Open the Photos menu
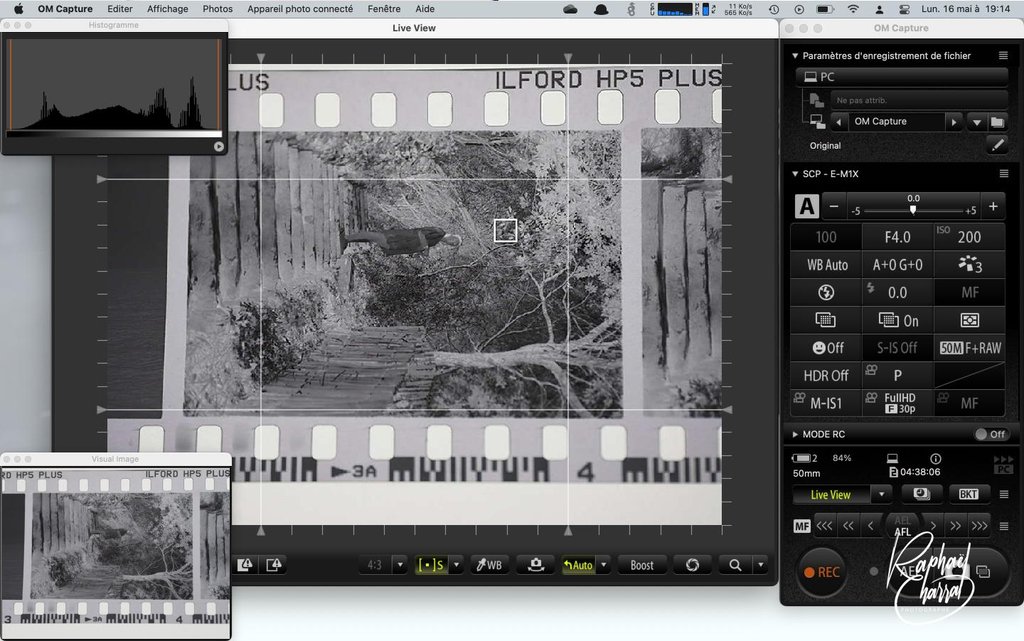 pos(217,9)
